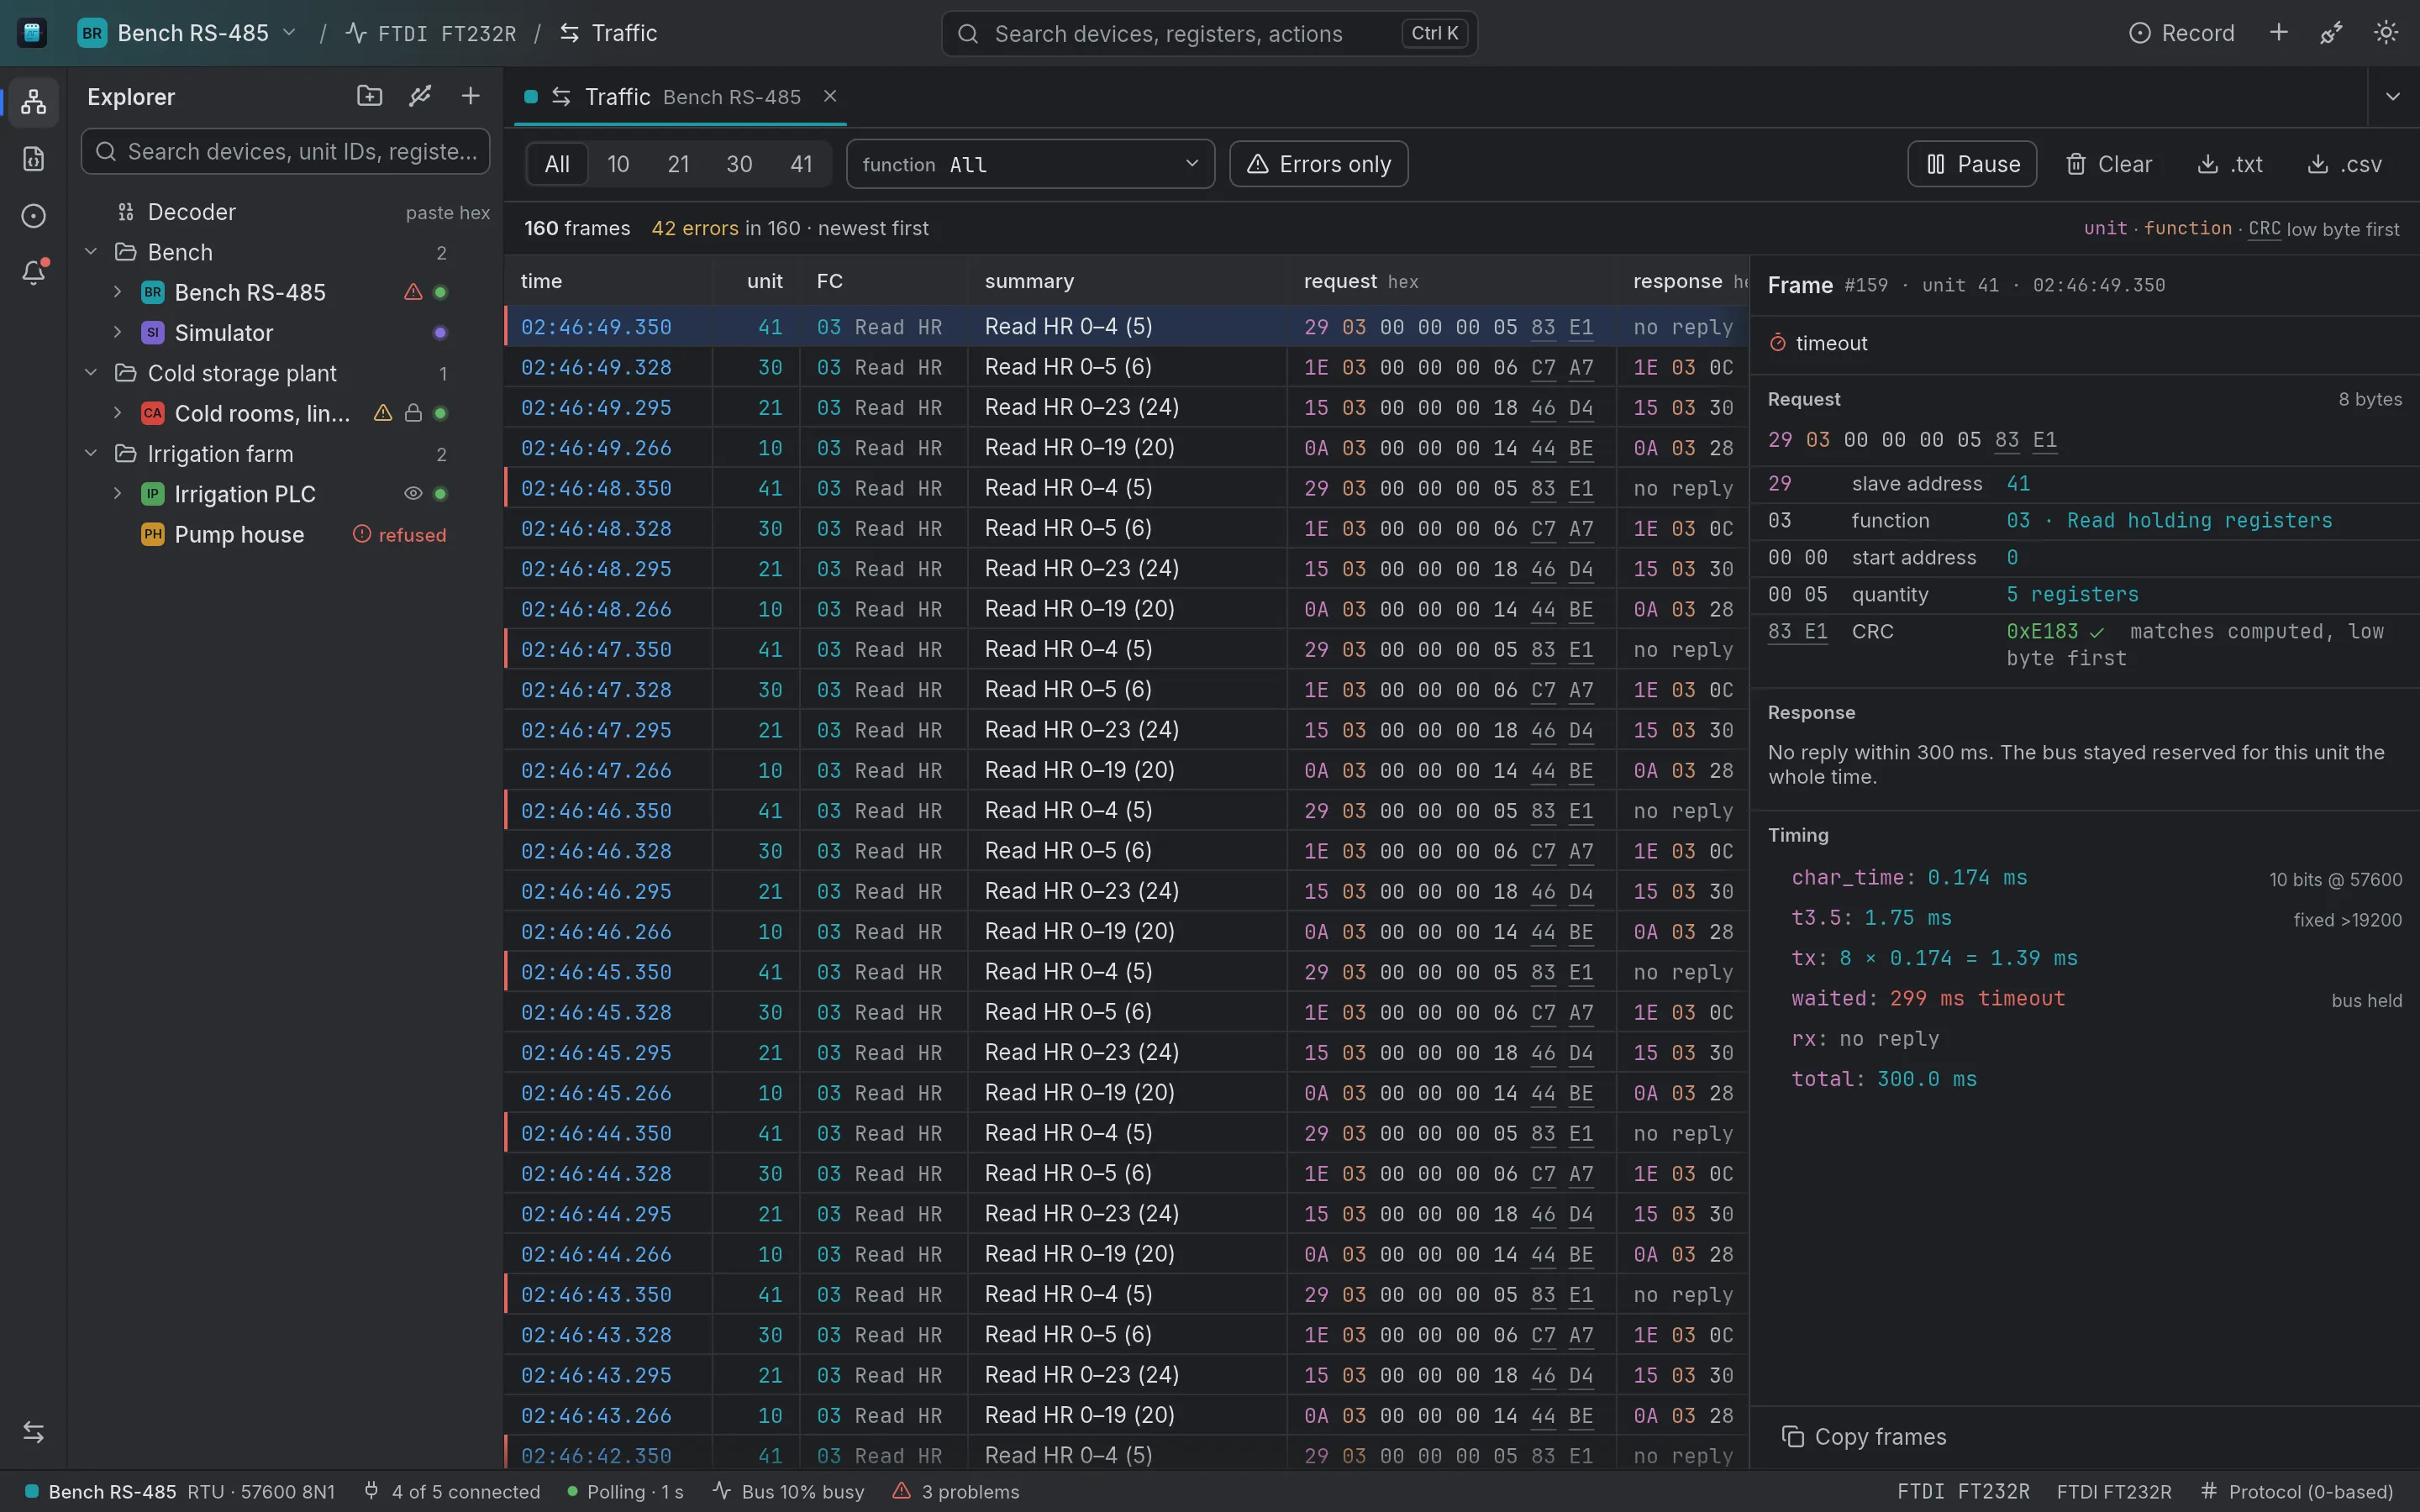
Task: Open the function All dropdown
Action: tap(1030, 164)
